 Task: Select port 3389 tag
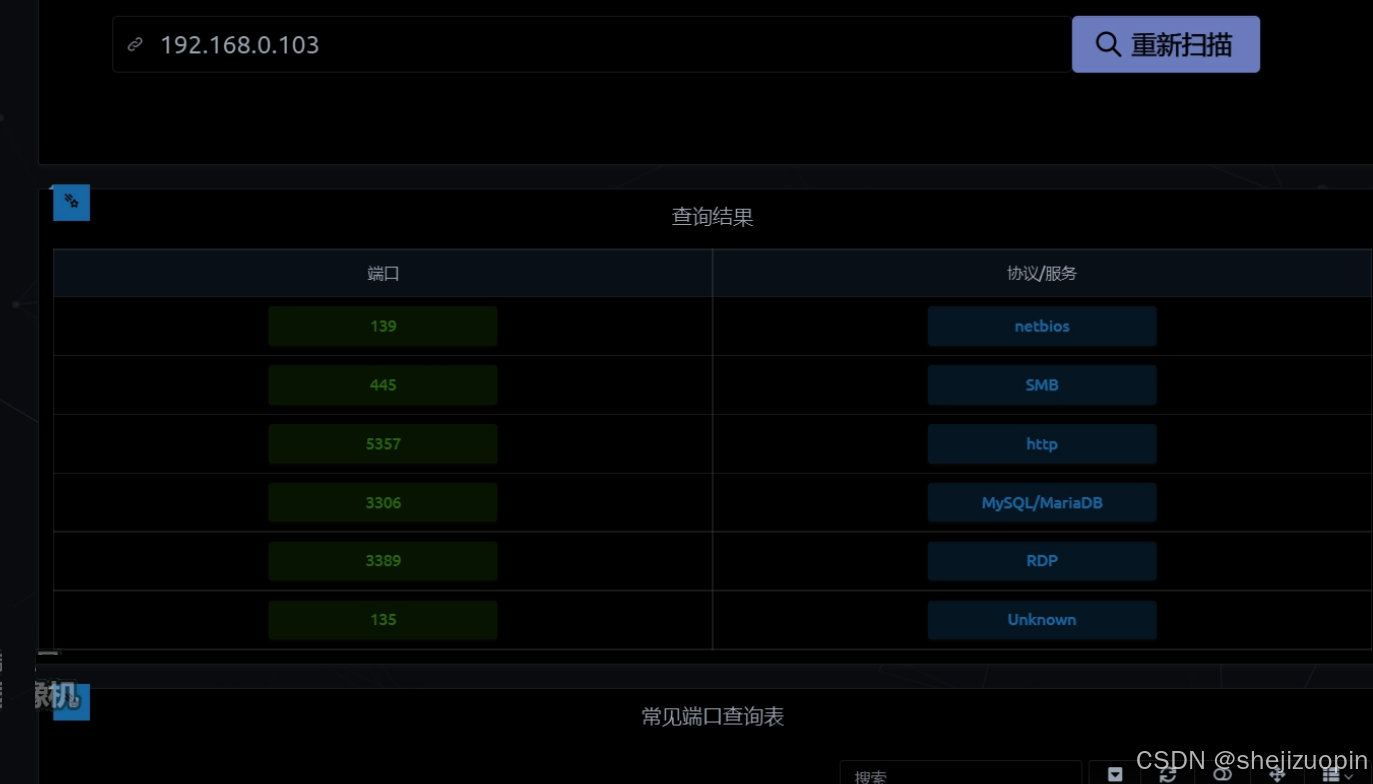(x=383, y=561)
